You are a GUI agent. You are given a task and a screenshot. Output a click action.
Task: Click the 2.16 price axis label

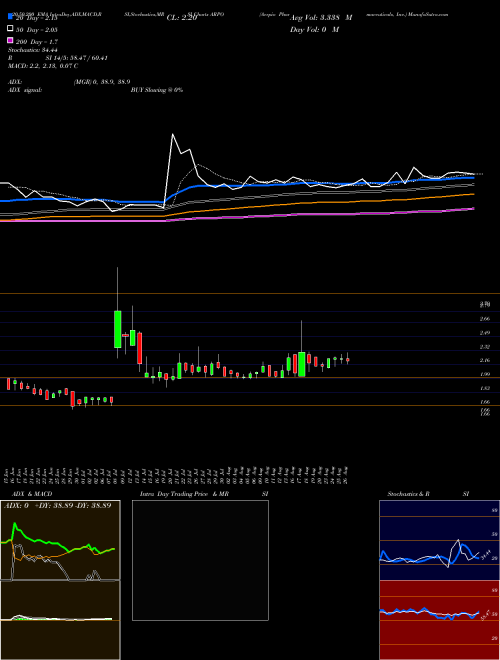[x=485, y=360]
